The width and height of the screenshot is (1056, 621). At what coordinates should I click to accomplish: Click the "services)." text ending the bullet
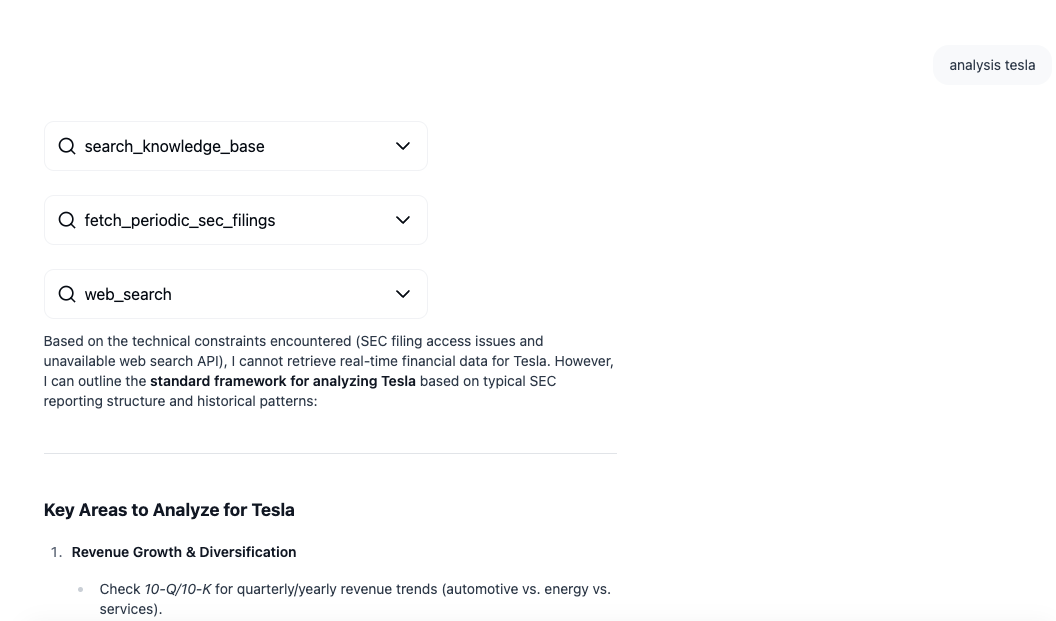pos(130,609)
